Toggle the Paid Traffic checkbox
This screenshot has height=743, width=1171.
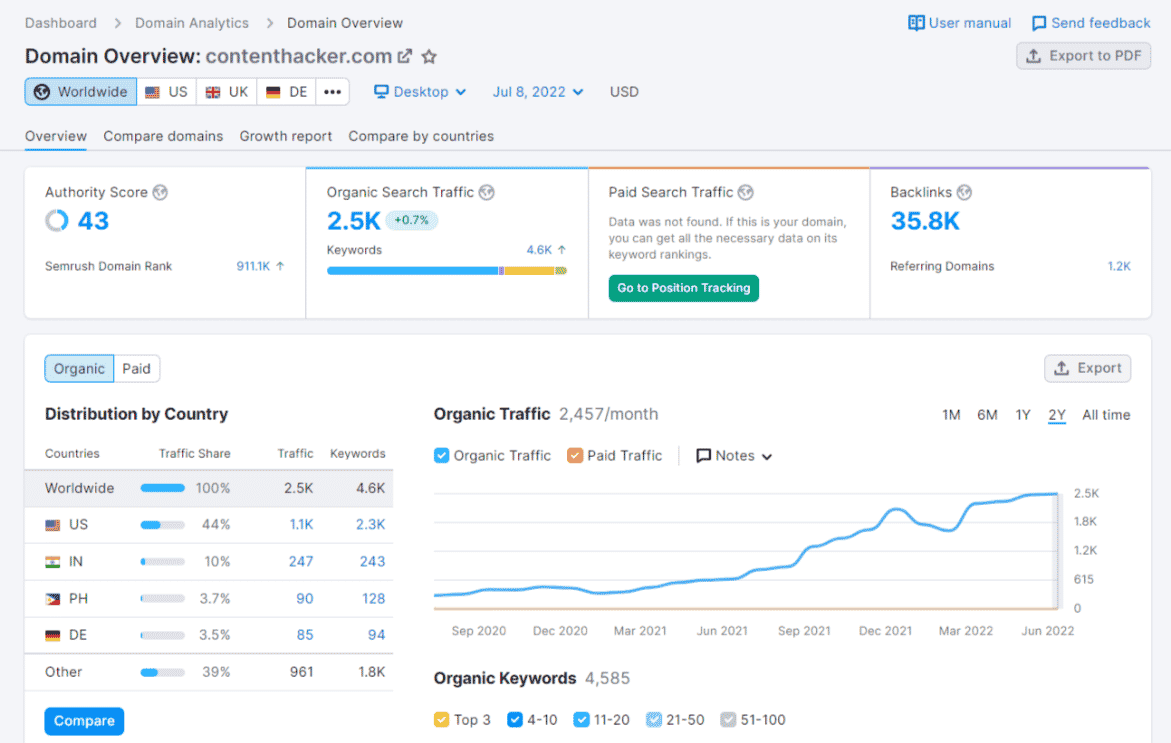pyautogui.click(x=574, y=456)
